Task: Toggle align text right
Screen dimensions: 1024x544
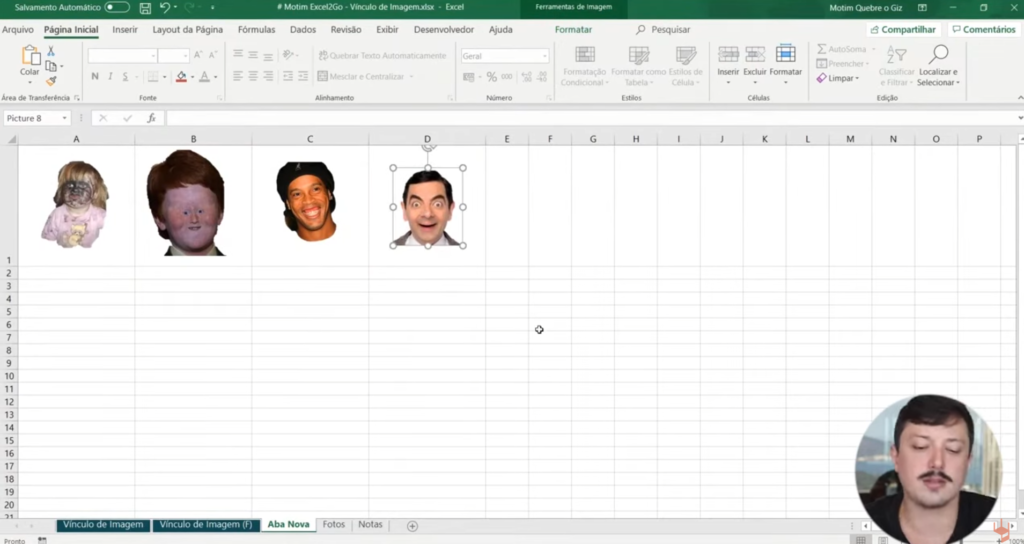Action: pyautogui.click(x=268, y=76)
